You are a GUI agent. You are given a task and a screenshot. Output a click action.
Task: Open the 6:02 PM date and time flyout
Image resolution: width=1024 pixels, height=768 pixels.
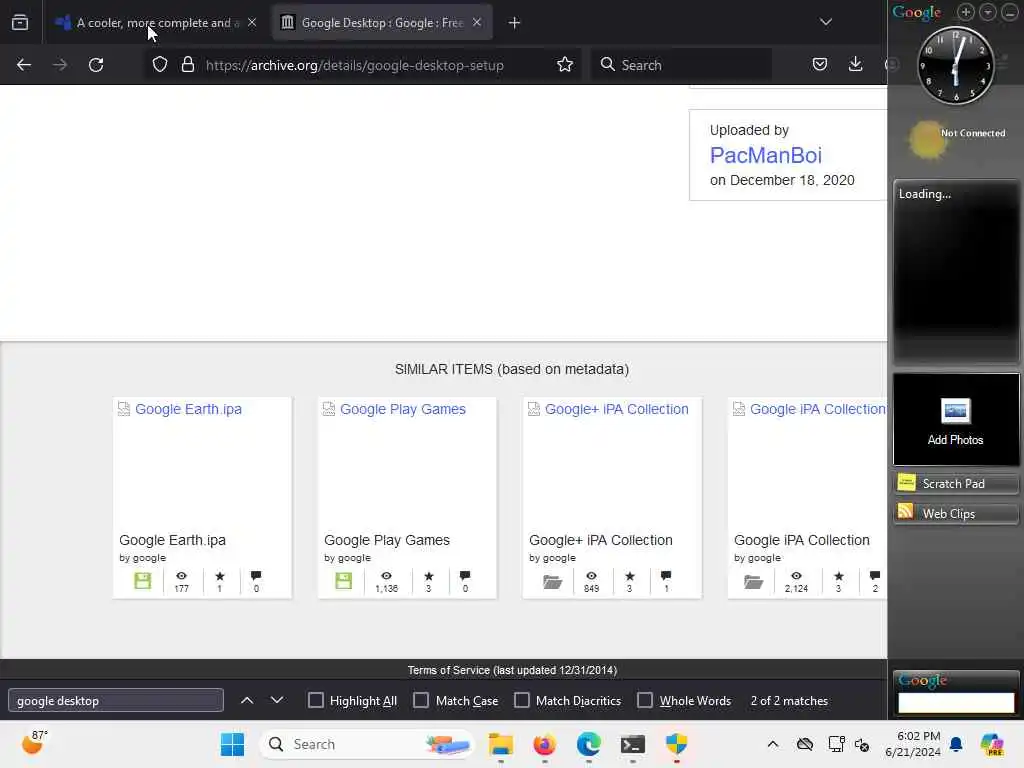(x=913, y=744)
